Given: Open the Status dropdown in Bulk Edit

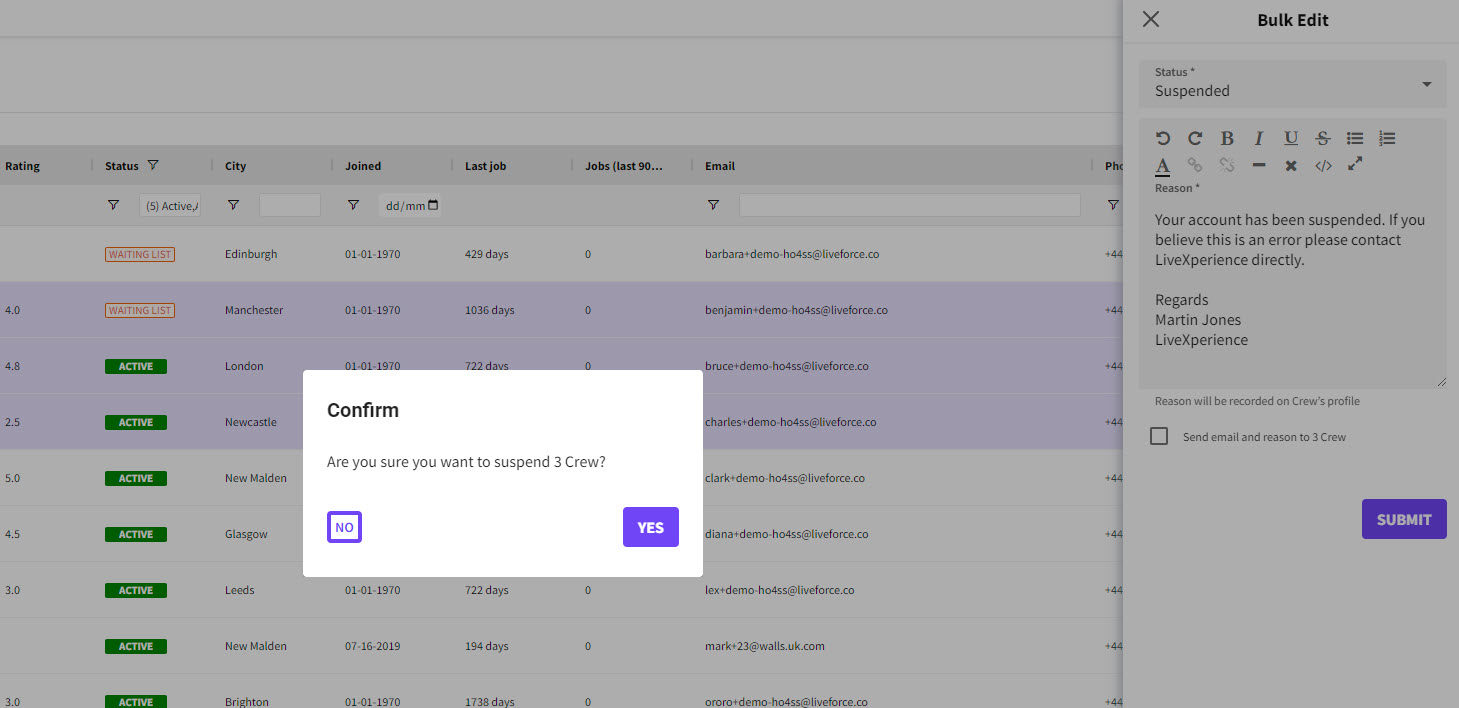Looking at the screenshot, I should [1292, 84].
